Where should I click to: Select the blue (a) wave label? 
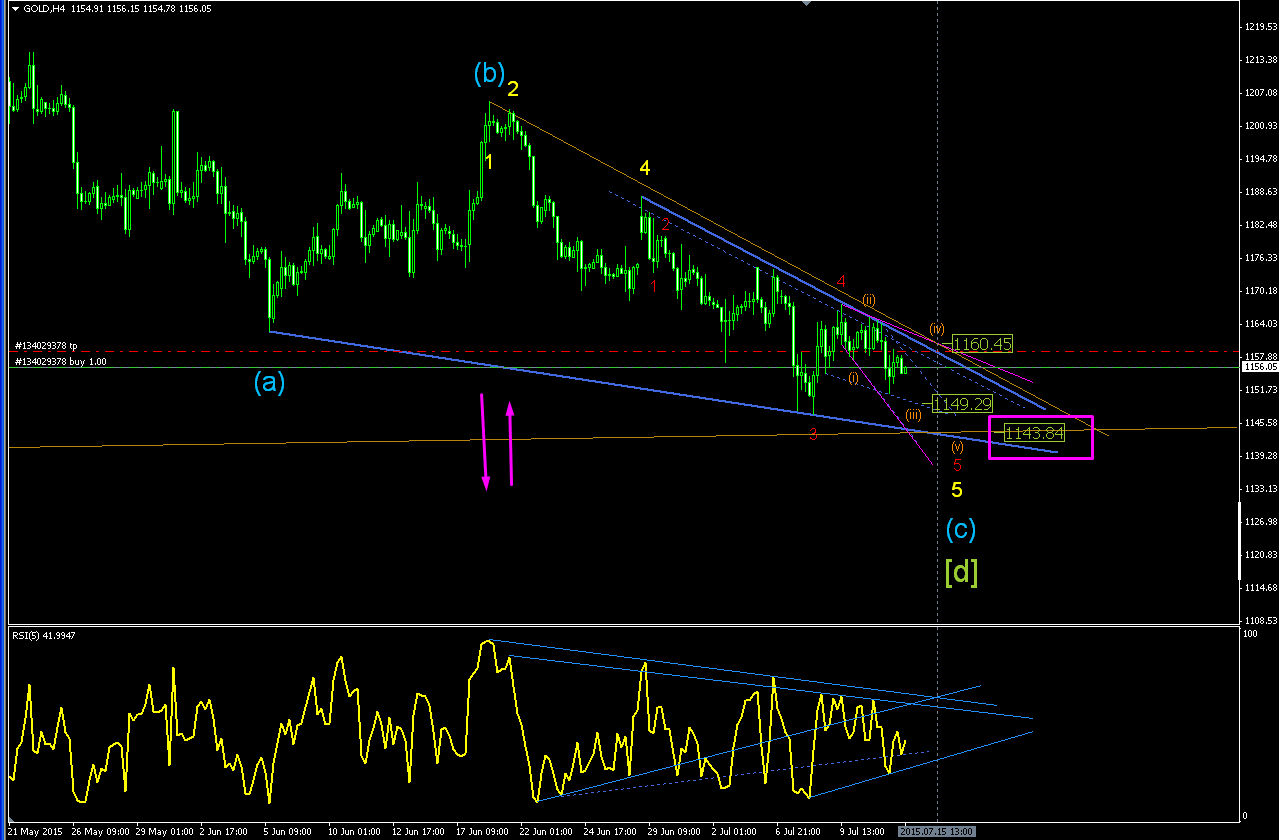click(269, 381)
